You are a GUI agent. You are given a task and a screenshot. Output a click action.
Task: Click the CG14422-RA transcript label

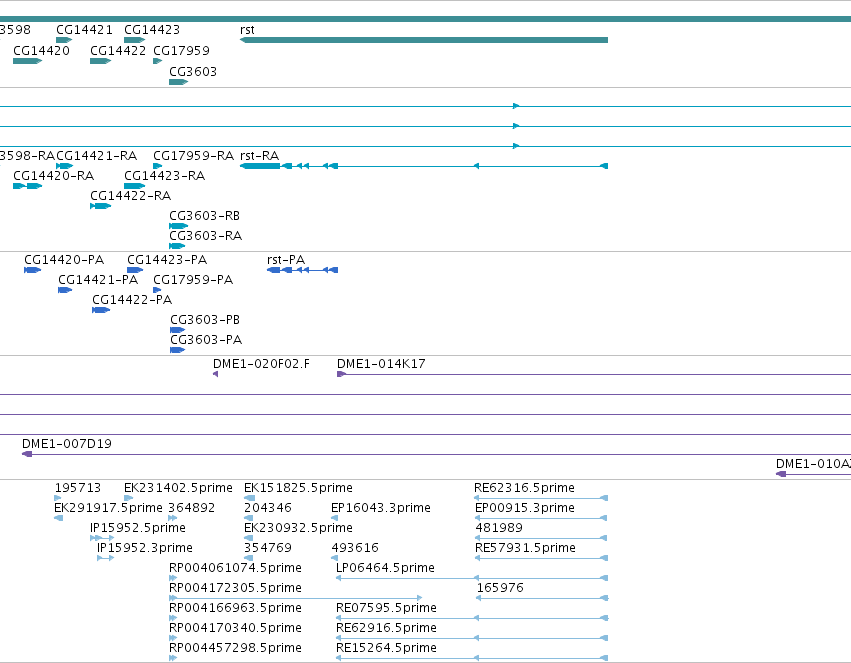tap(130, 196)
